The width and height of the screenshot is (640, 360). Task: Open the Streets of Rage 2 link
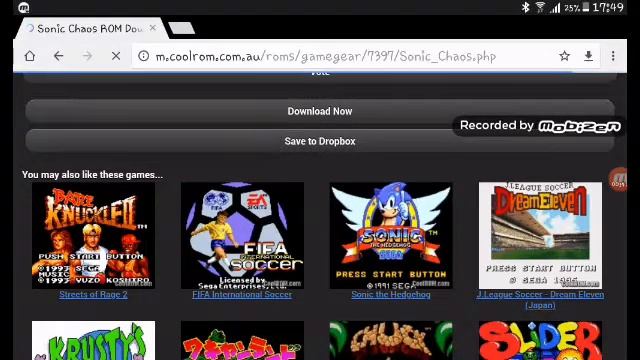click(93, 295)
